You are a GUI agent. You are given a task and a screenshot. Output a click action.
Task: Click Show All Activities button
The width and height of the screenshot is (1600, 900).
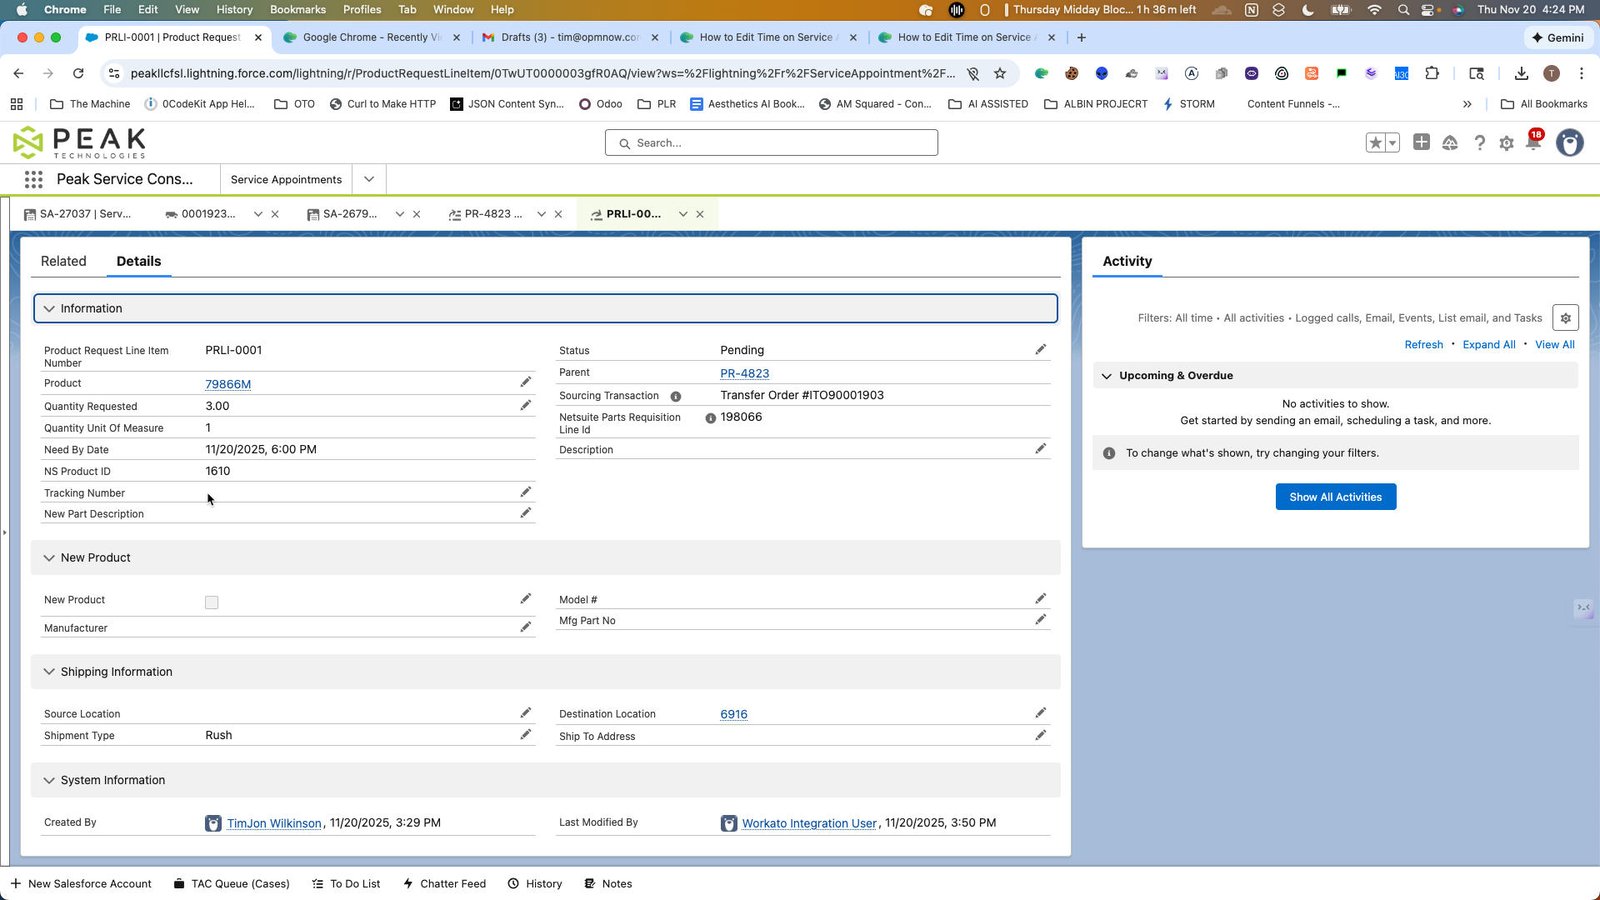tap(1335, 497)
